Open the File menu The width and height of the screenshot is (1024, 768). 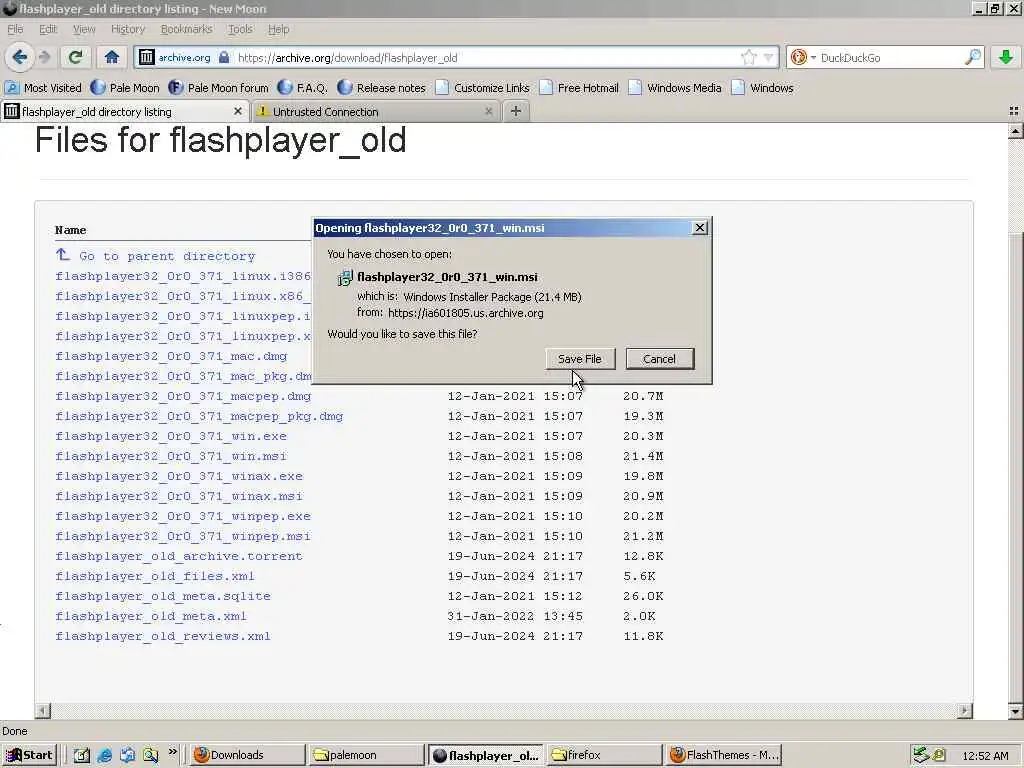15,29
